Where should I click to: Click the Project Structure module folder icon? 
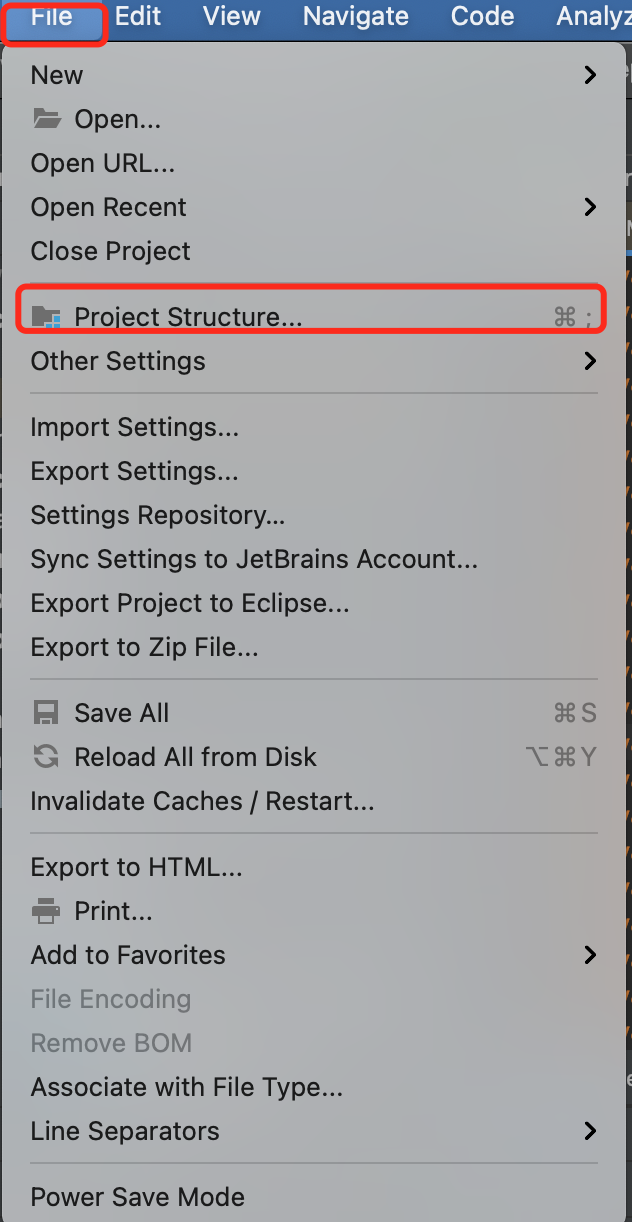pos(46,317)
